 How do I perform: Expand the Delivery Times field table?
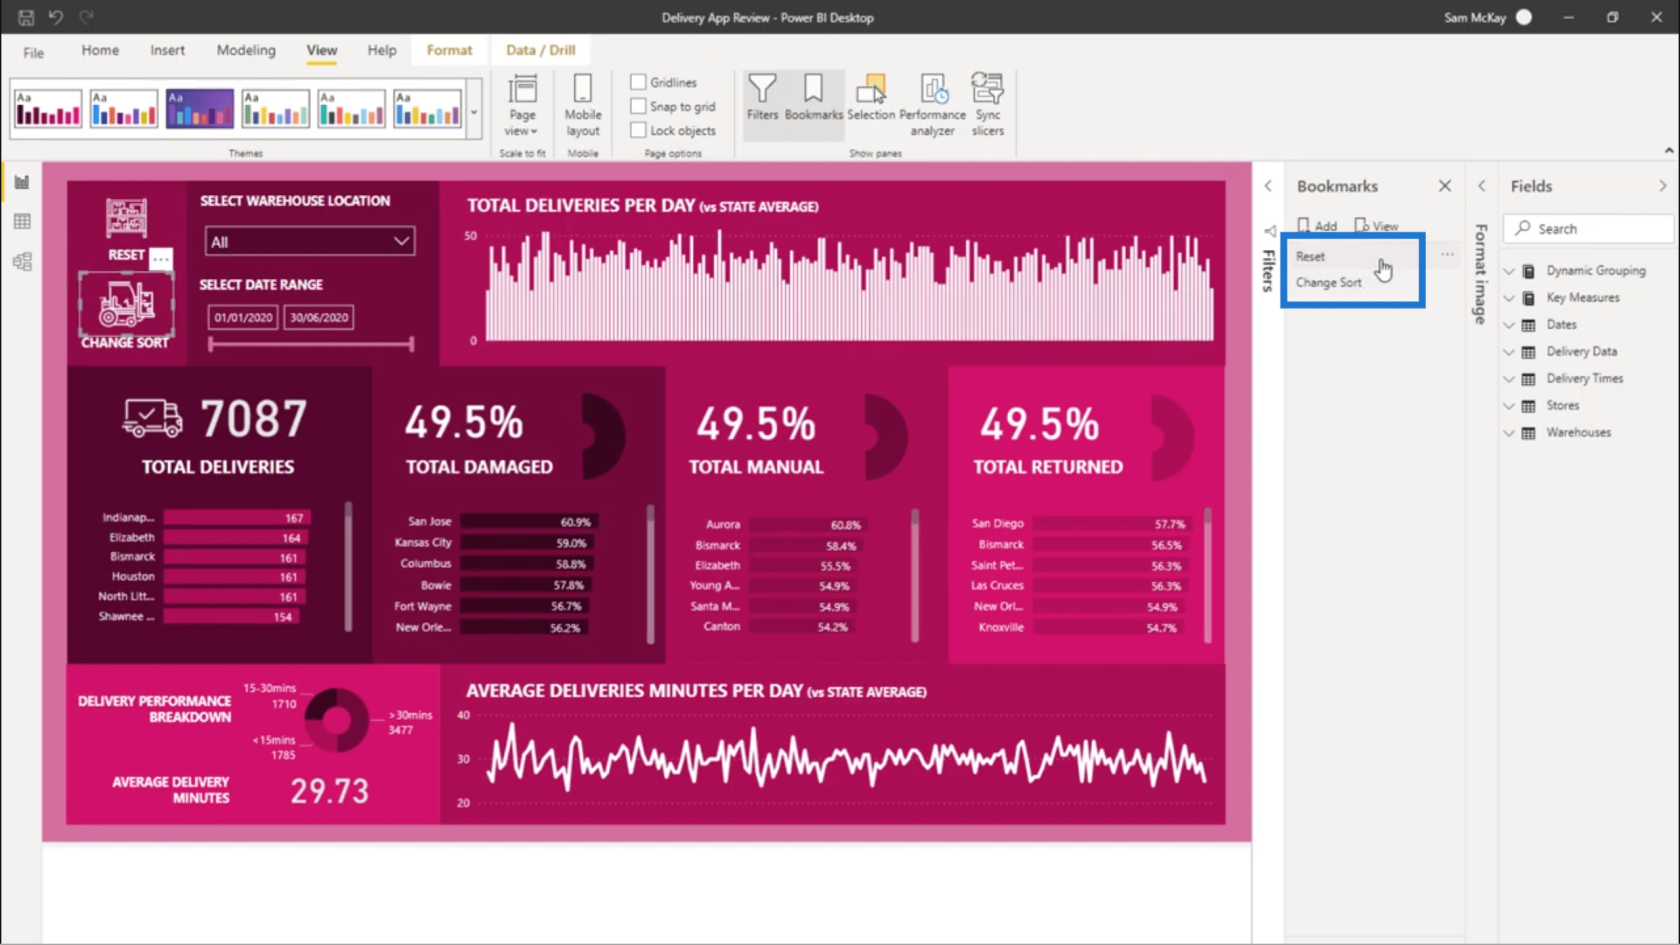coord(1509,379)
